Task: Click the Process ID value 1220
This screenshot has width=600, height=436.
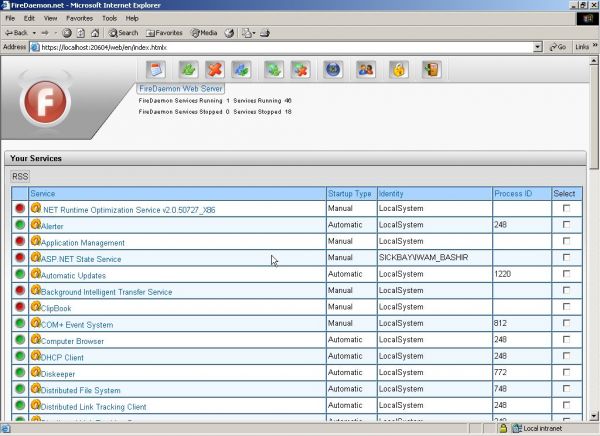Action: click(502, 274)
